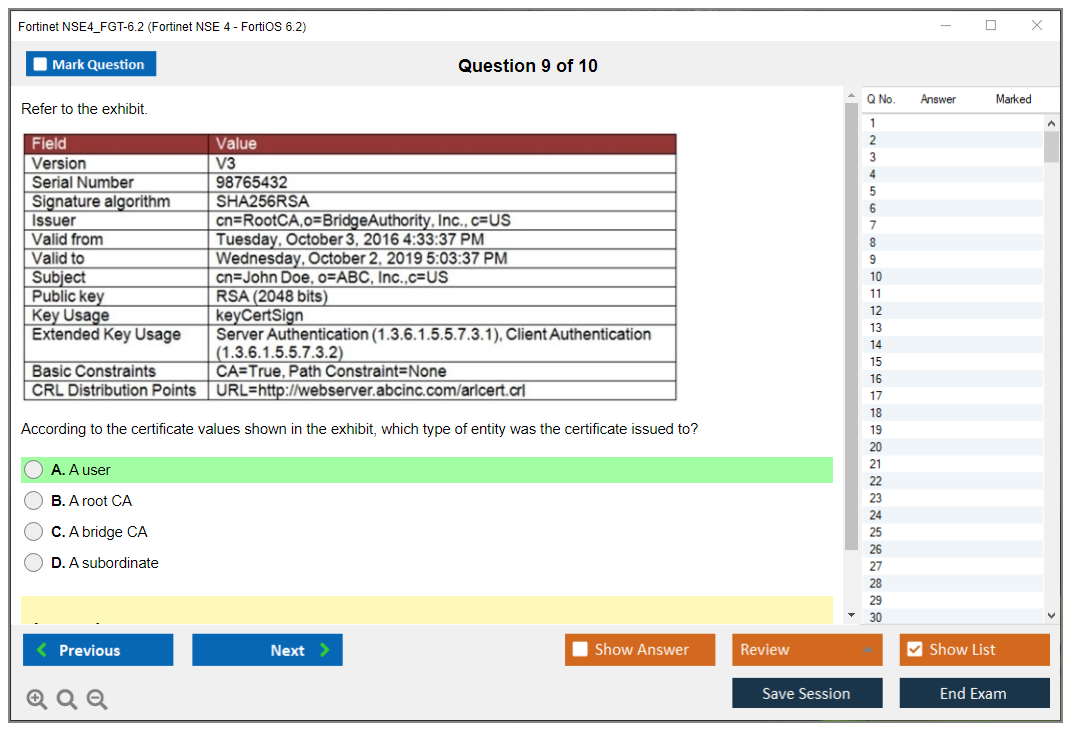Open the Review dropdown menu
The height and width of the screenshot is (735, 1075).
806,650
